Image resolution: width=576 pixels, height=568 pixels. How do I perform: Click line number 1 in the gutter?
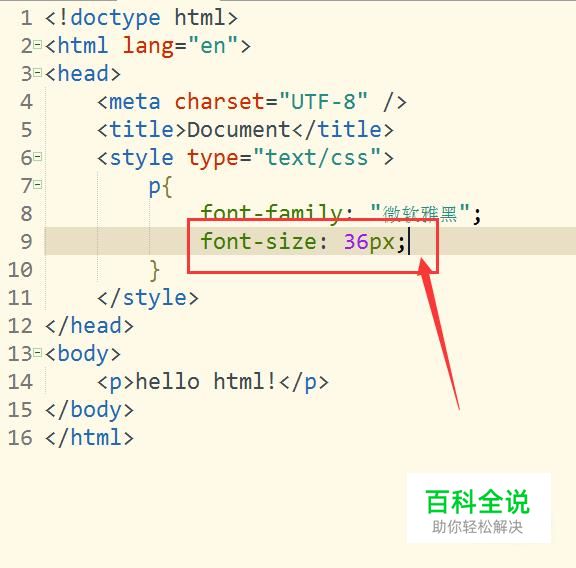coord(26,18)
